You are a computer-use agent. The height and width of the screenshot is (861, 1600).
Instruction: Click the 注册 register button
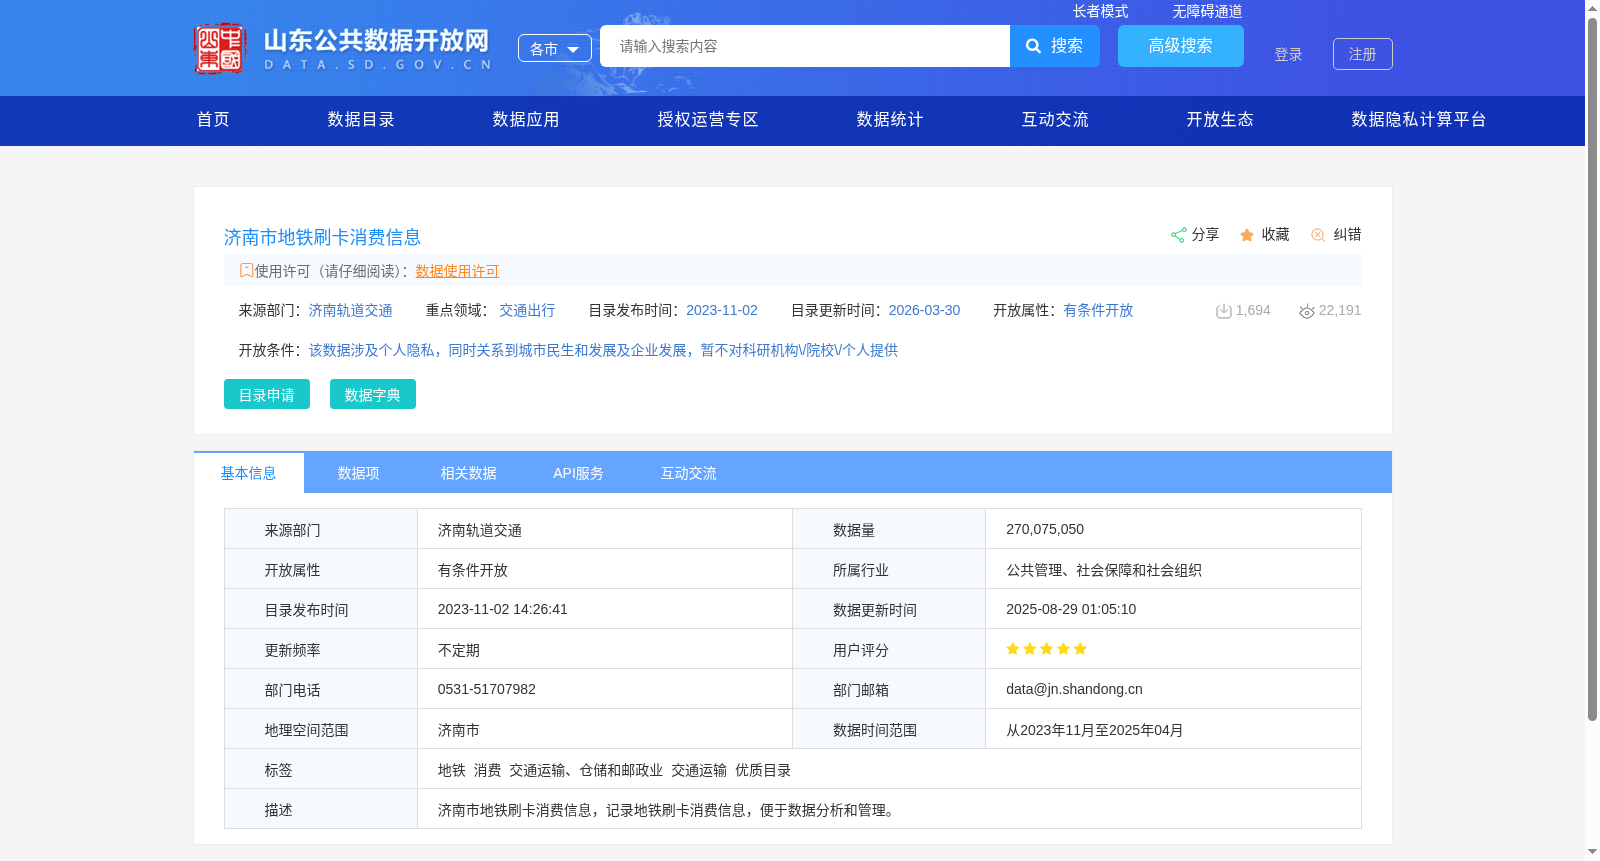pyautogui.click(x=1363, y=54)
